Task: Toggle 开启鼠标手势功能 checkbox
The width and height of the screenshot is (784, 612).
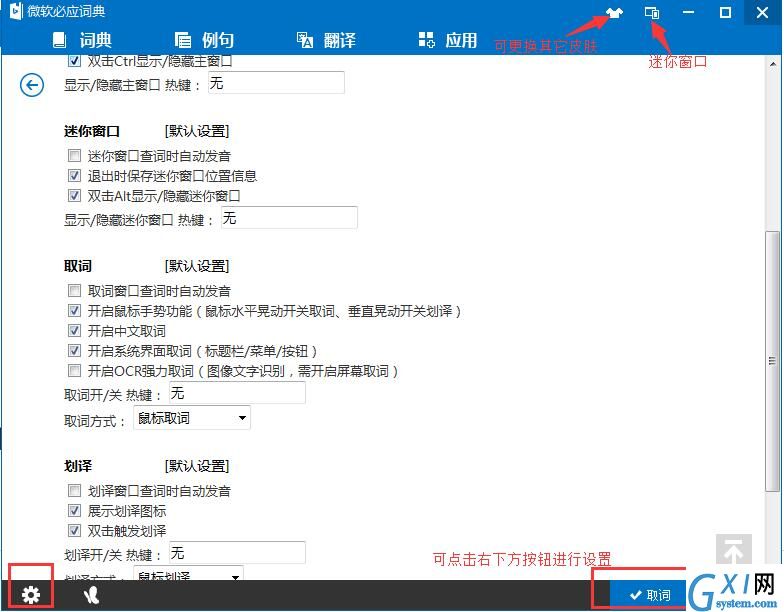Action: (x=74, y=310)
